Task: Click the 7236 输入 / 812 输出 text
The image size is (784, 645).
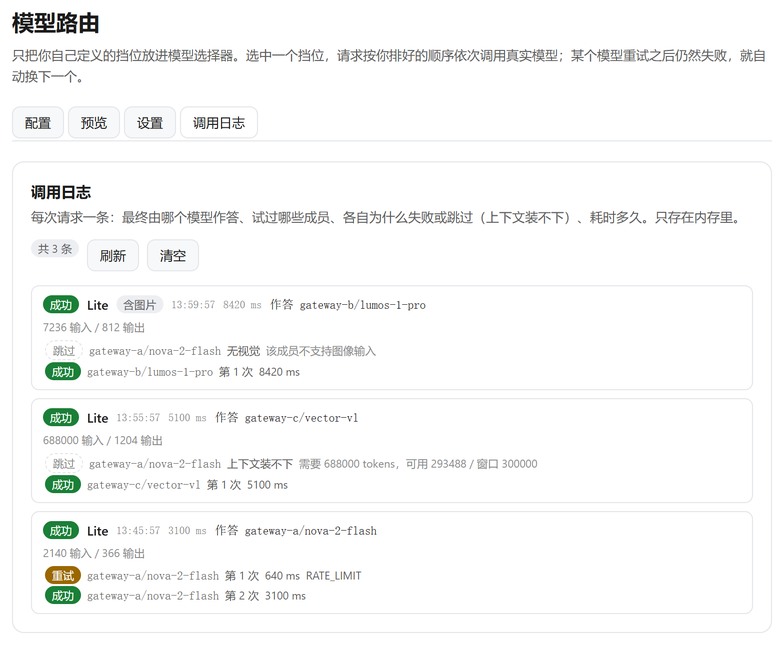Action: [94, 328]
